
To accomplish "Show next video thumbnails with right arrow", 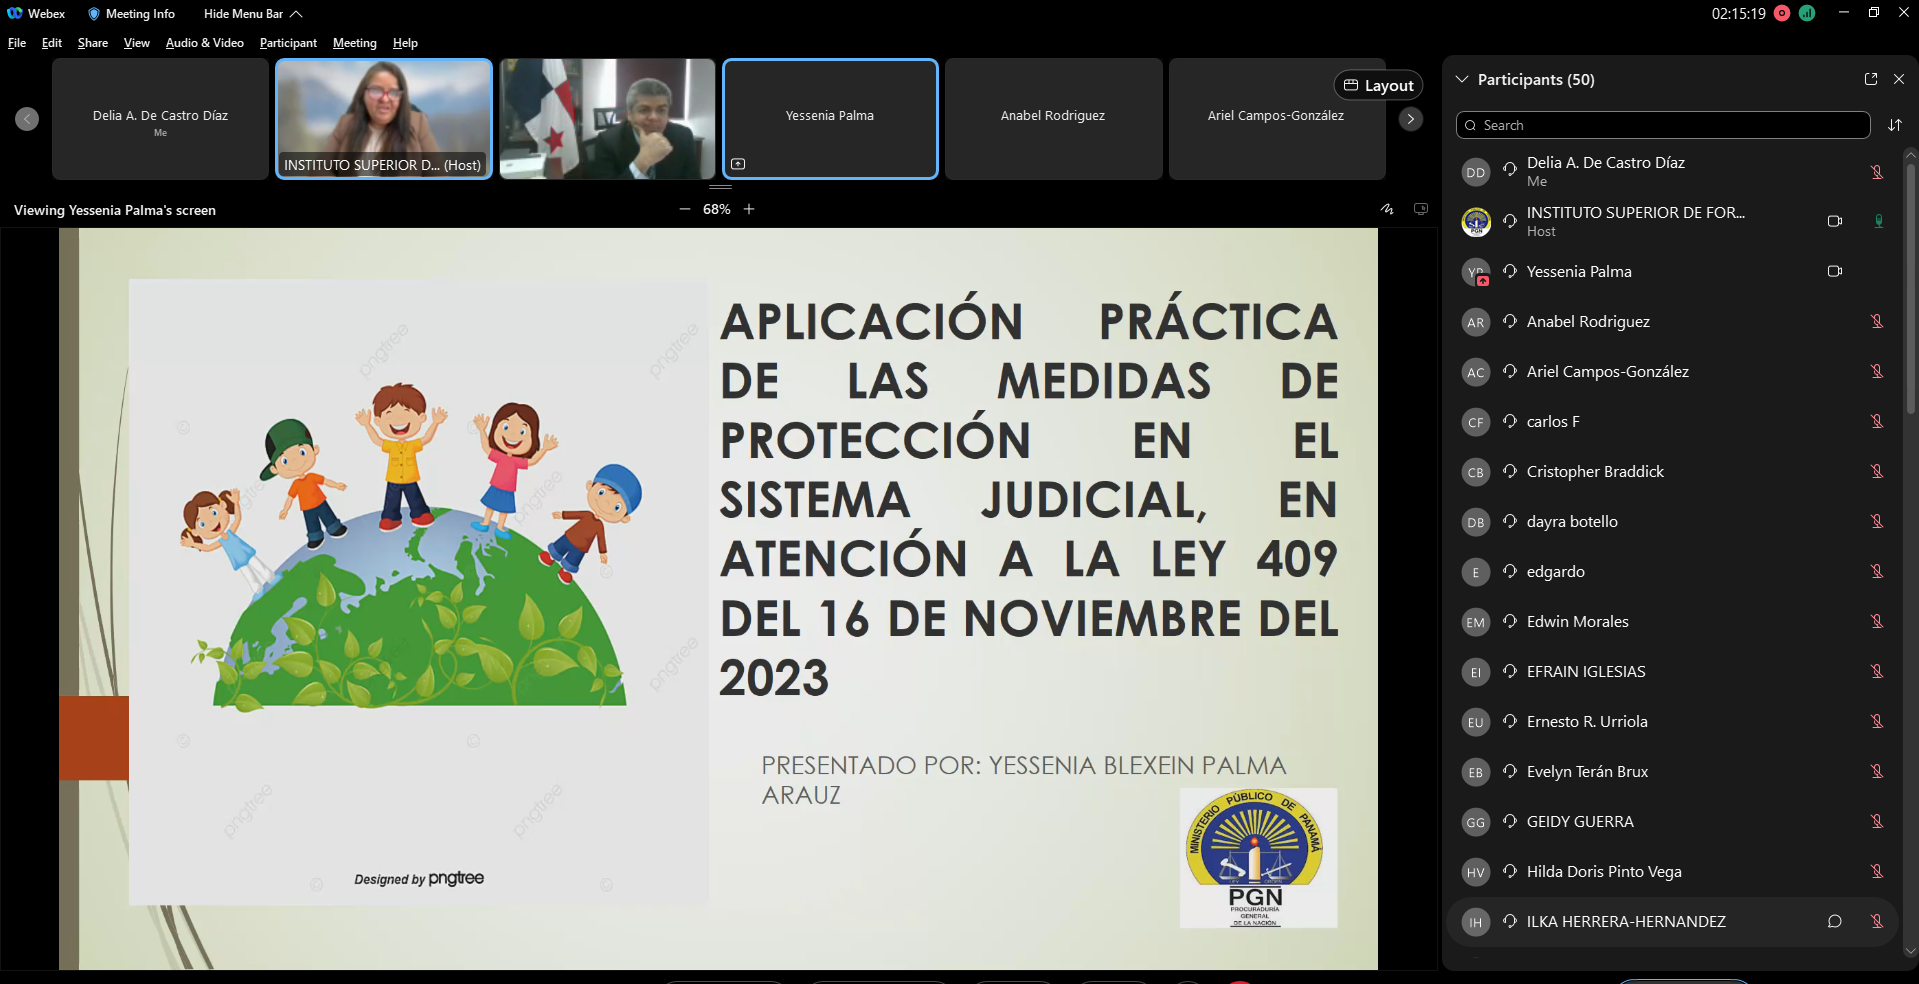I will pyautogui.click(x=1410, y=119).
